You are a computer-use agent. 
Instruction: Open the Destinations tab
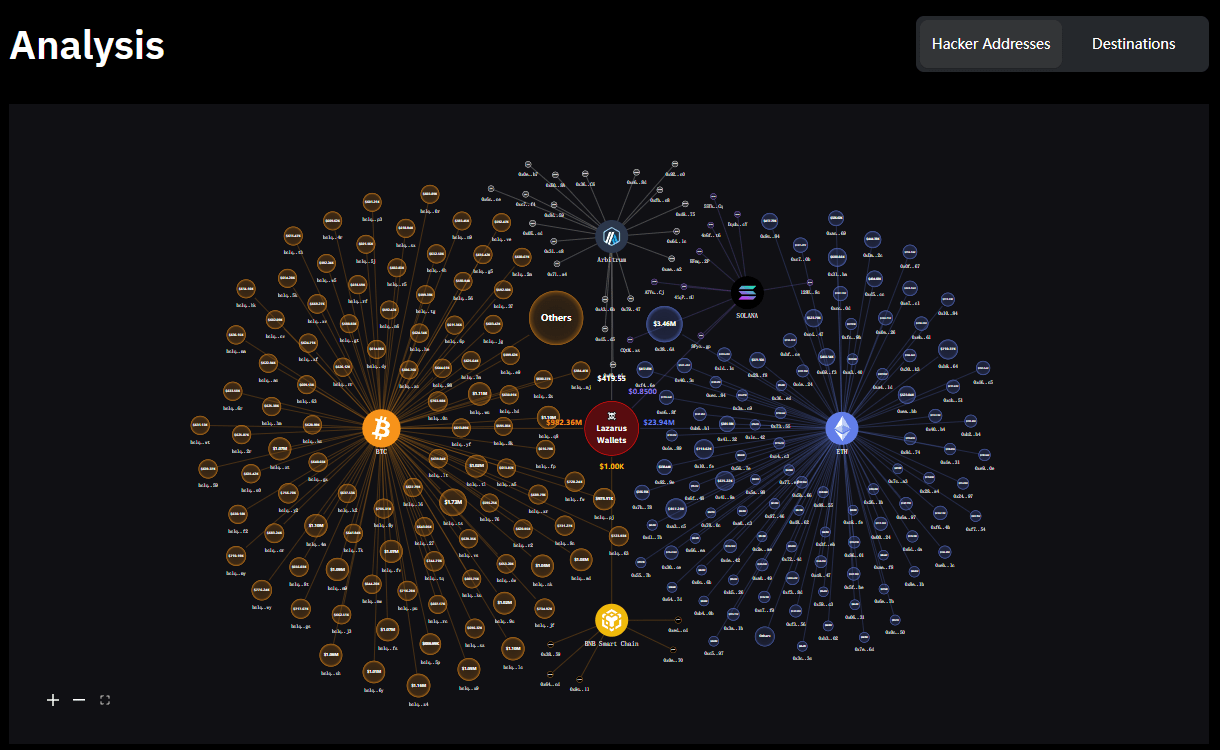click(x=1133, y=44)
